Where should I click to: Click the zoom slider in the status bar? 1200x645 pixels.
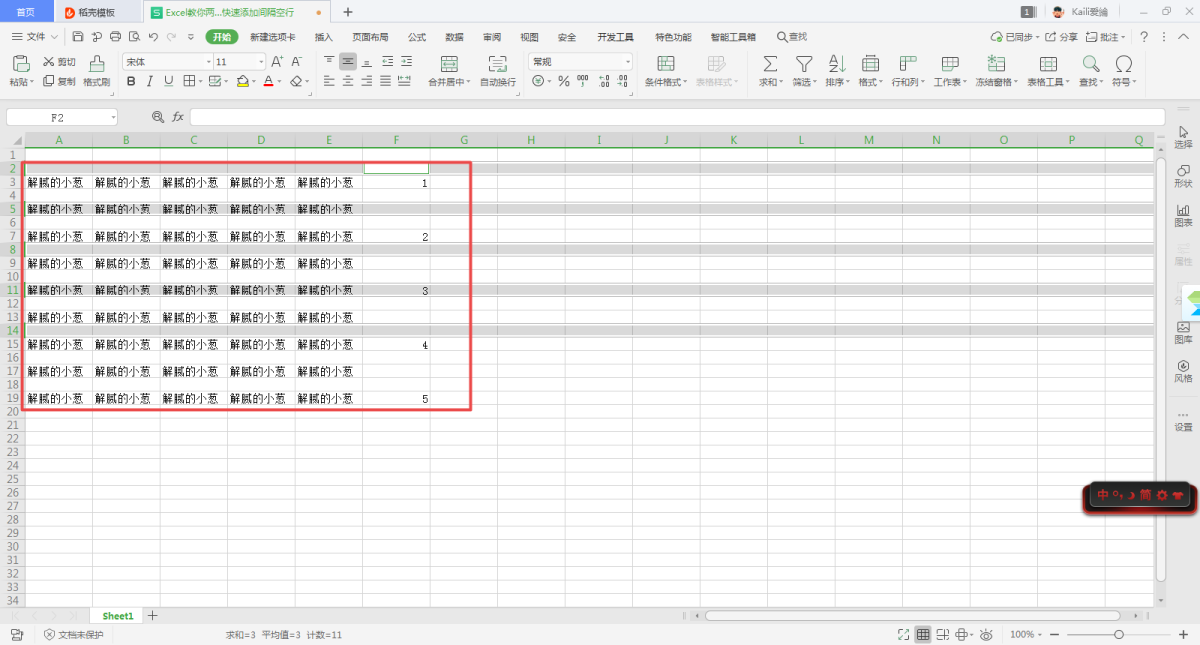(1118, 635)
